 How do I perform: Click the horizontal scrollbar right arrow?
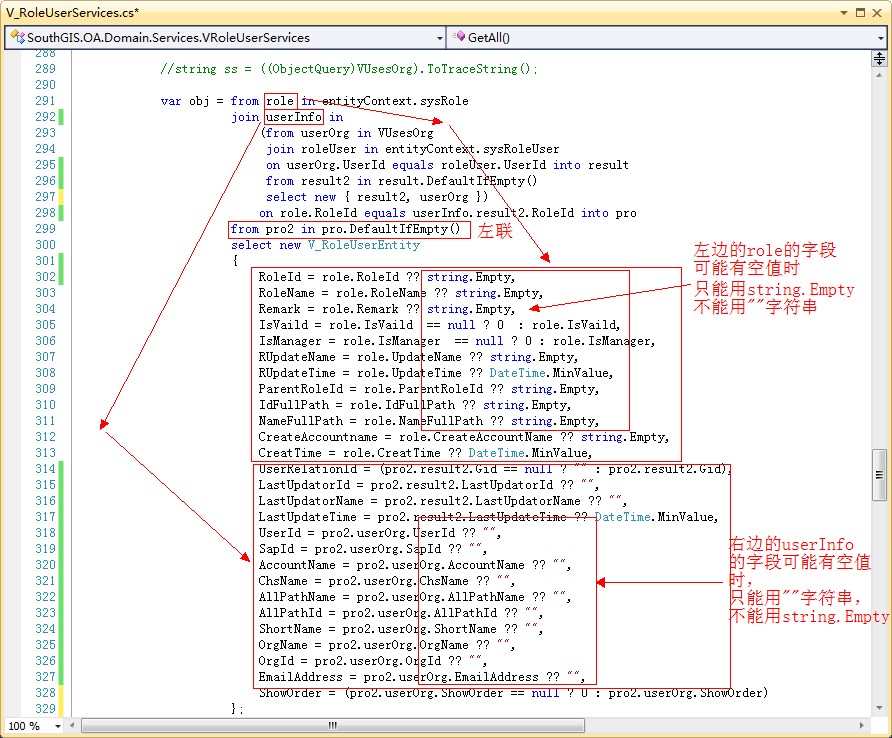pos(863,726)
